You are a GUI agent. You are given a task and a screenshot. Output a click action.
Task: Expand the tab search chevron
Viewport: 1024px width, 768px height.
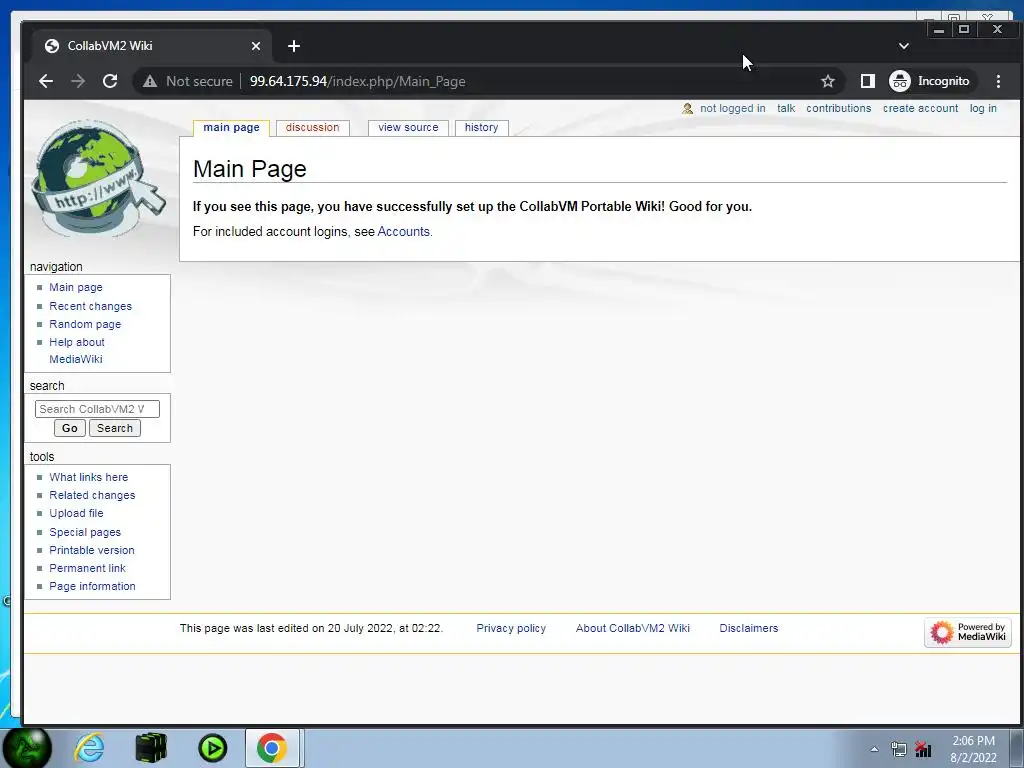pos(903,46)
